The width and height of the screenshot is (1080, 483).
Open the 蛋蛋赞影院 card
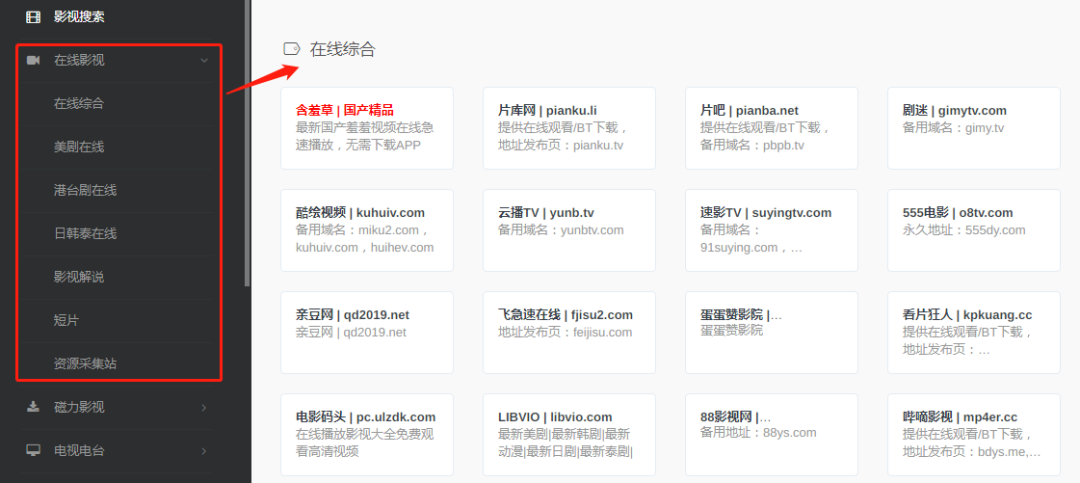click(x=771, y=332)
